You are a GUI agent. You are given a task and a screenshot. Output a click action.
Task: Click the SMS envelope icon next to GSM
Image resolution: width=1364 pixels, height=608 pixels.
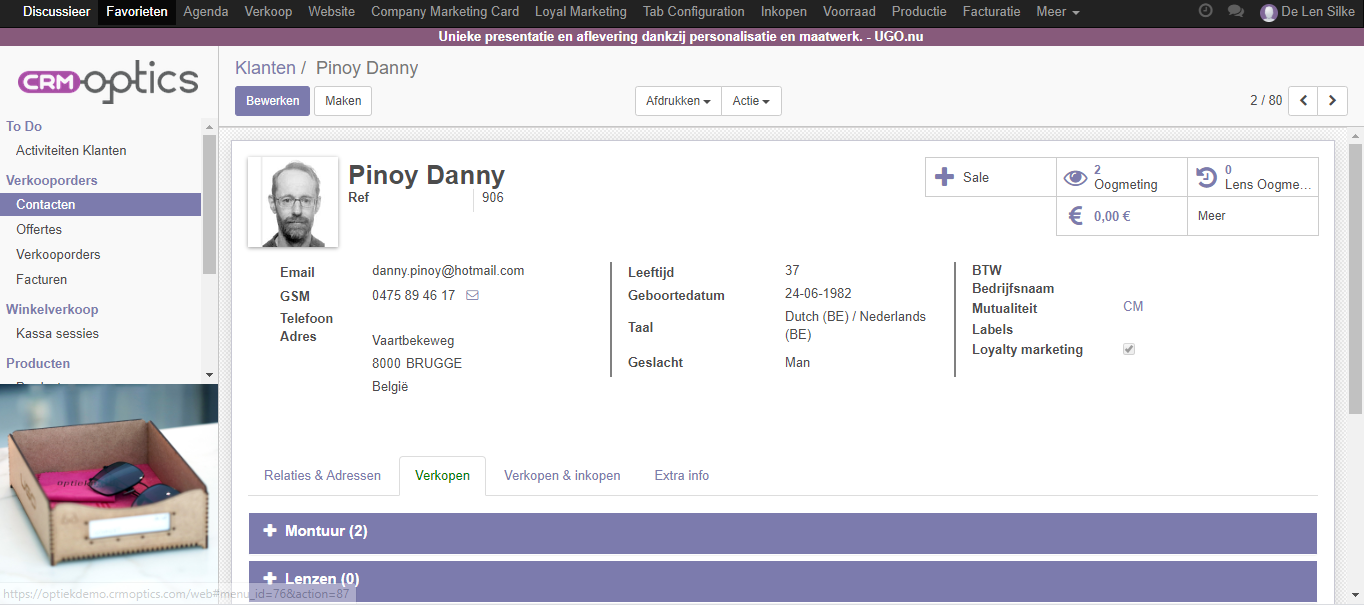pos(472,295)
